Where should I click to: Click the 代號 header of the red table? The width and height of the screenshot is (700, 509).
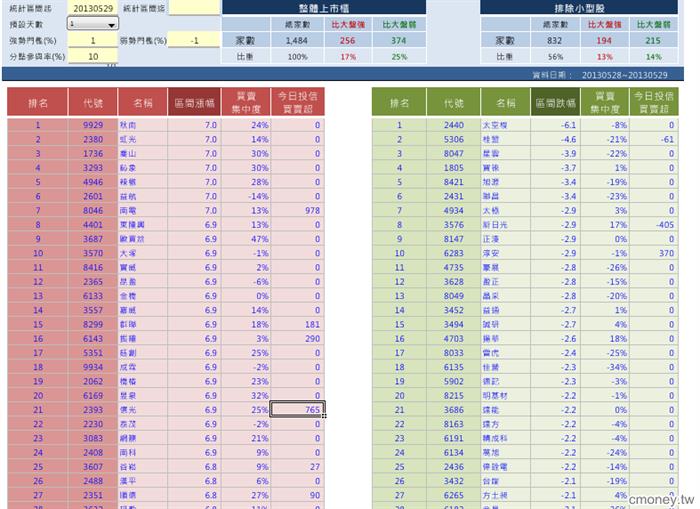click(93, 103)
